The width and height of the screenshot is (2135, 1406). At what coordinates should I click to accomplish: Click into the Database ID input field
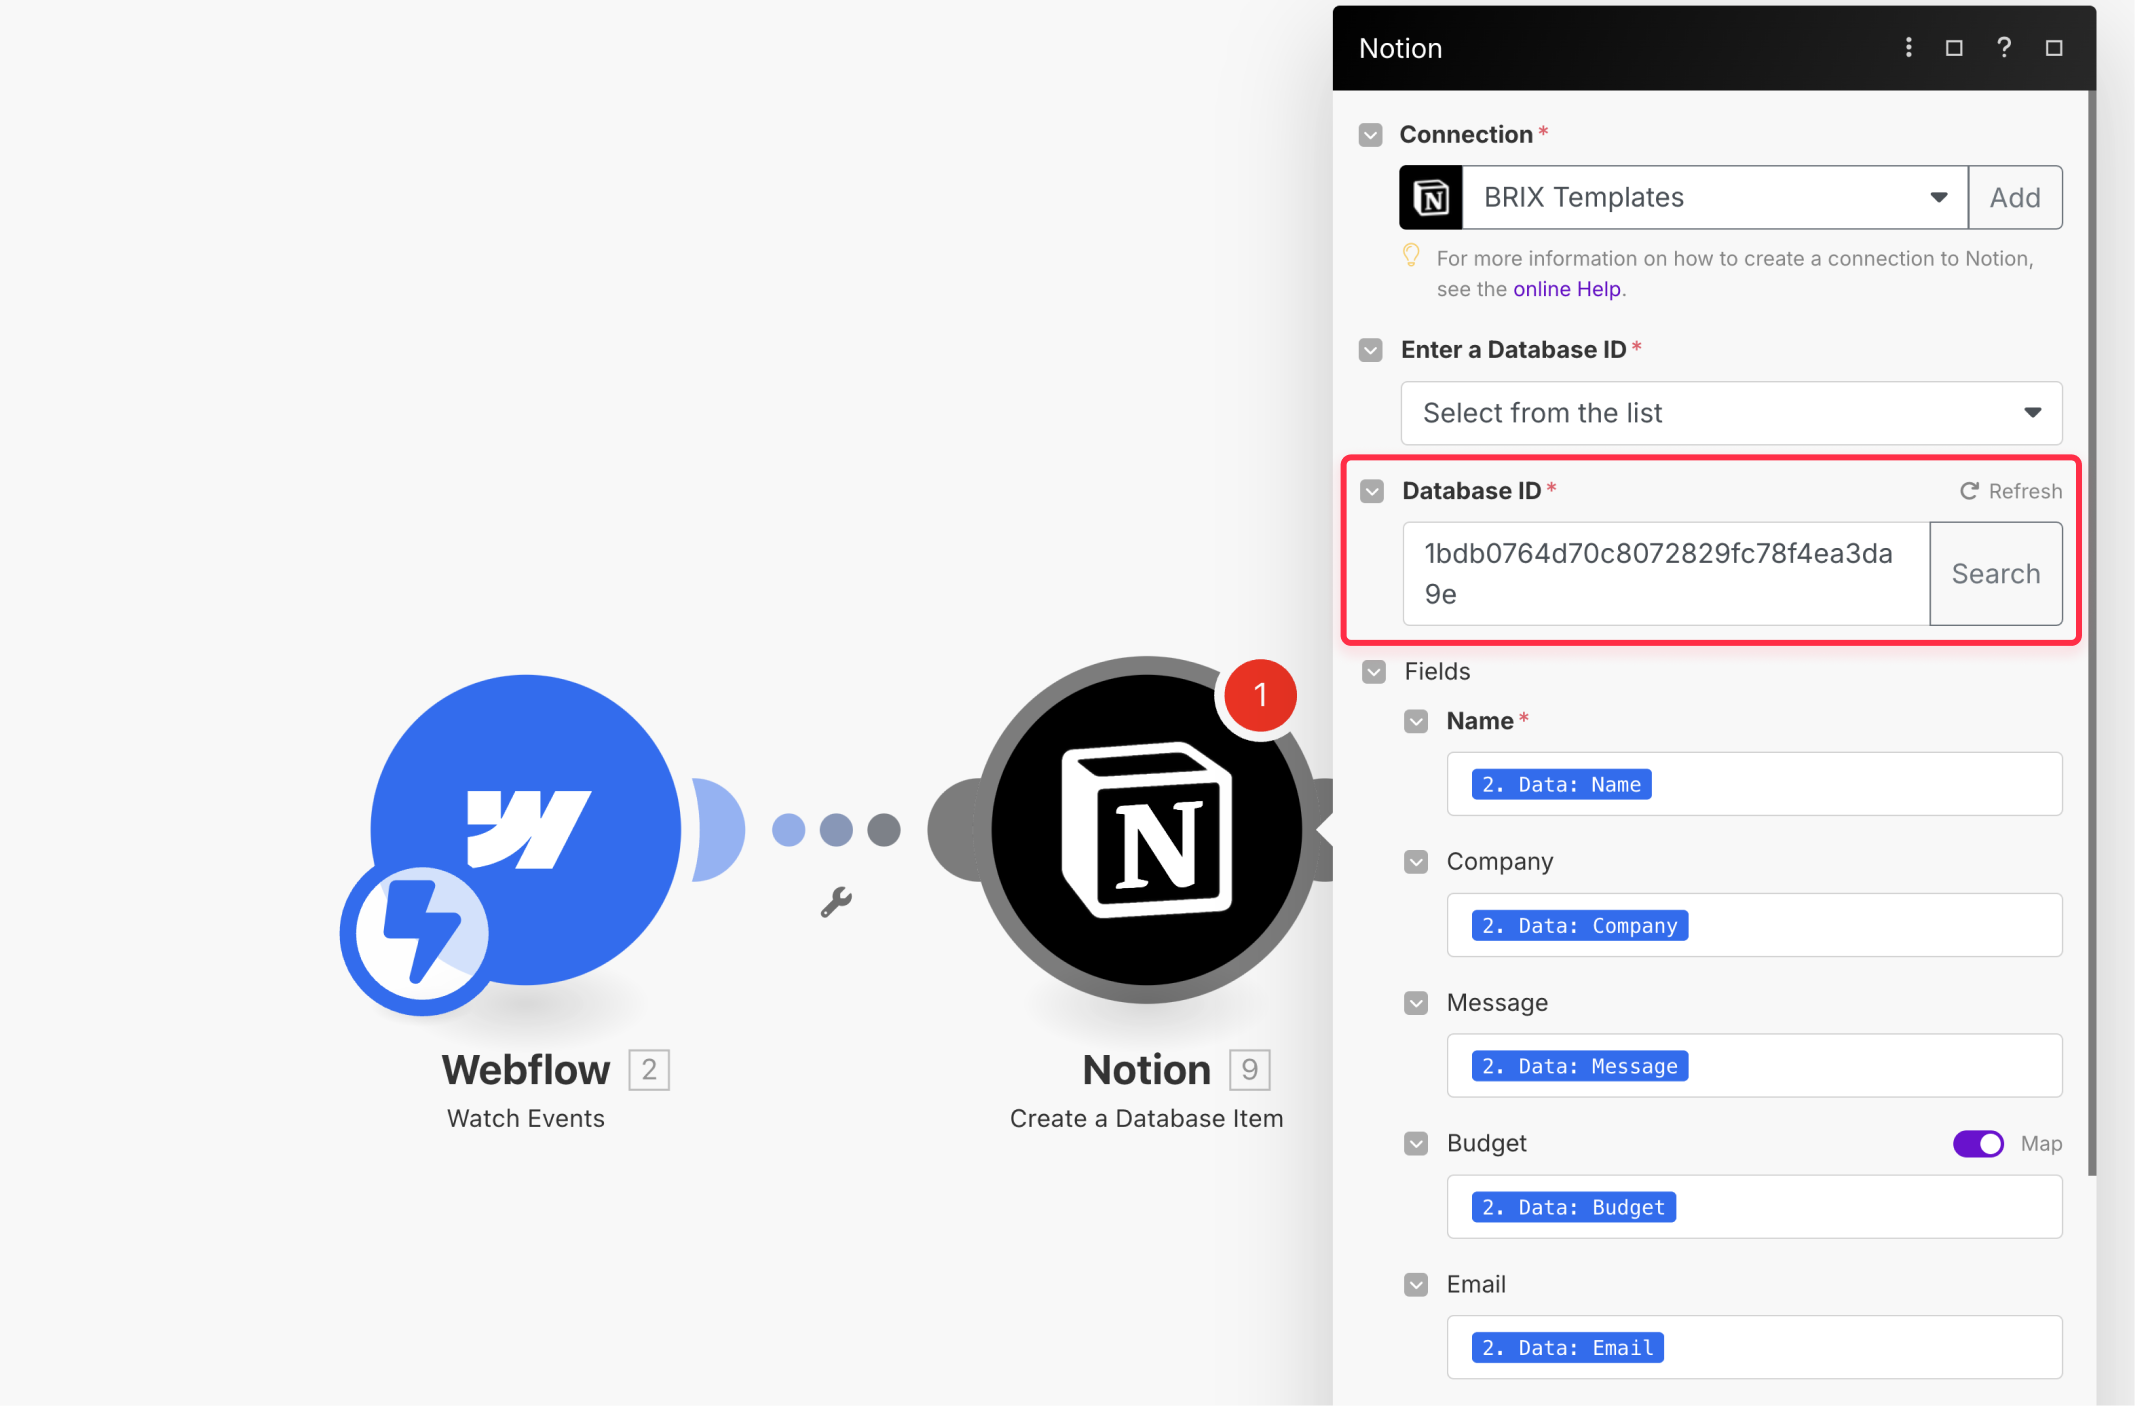click(1666, 573)
